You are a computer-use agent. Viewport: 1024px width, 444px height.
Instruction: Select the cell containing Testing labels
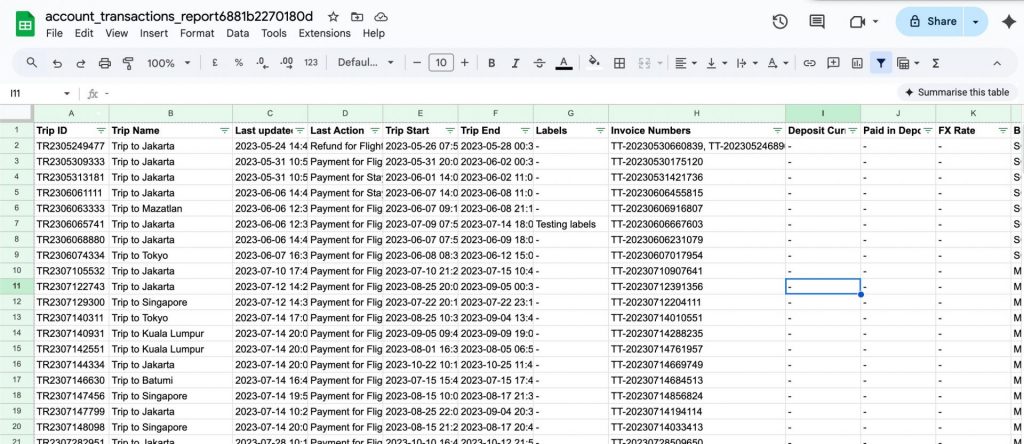[571, 224]
